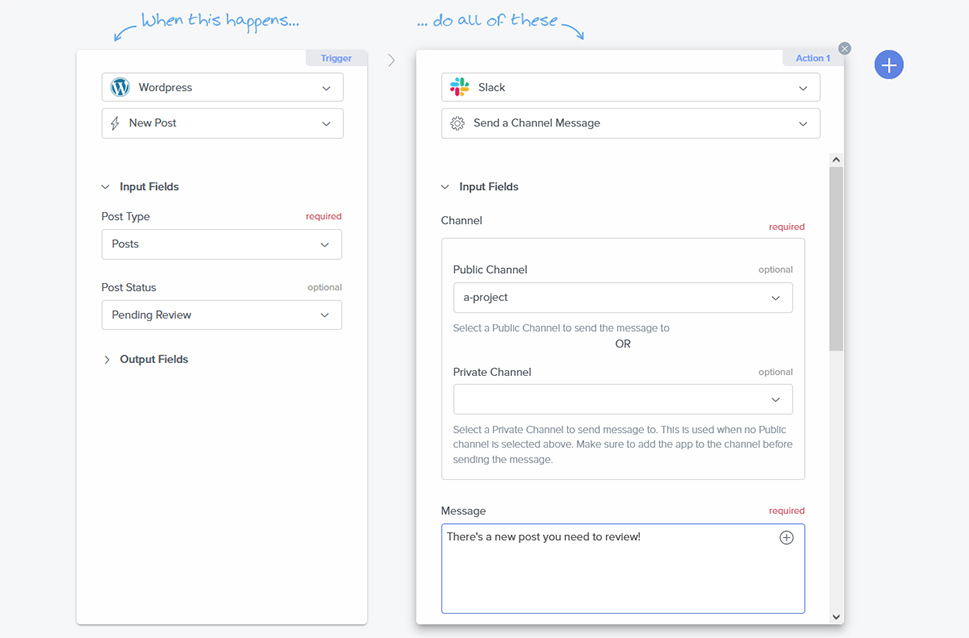Select the Trigger tab label
Viewport: 969px width, 638px height.
pyautogui.click(x=336, y=58)
